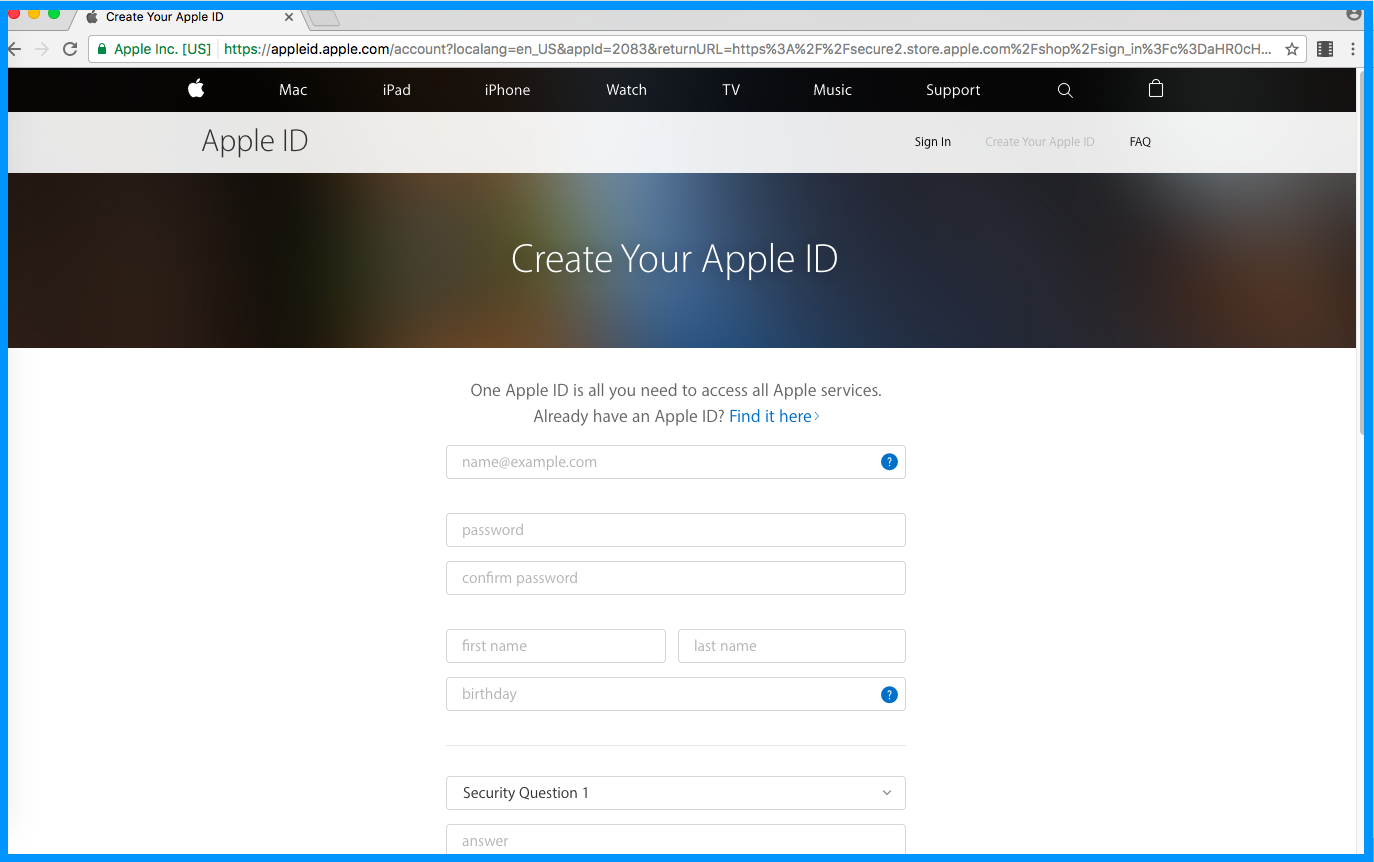Click the film strip extension icon
The height and width of the screenshot is (862, 1374).
click(x=1325, y=49)
